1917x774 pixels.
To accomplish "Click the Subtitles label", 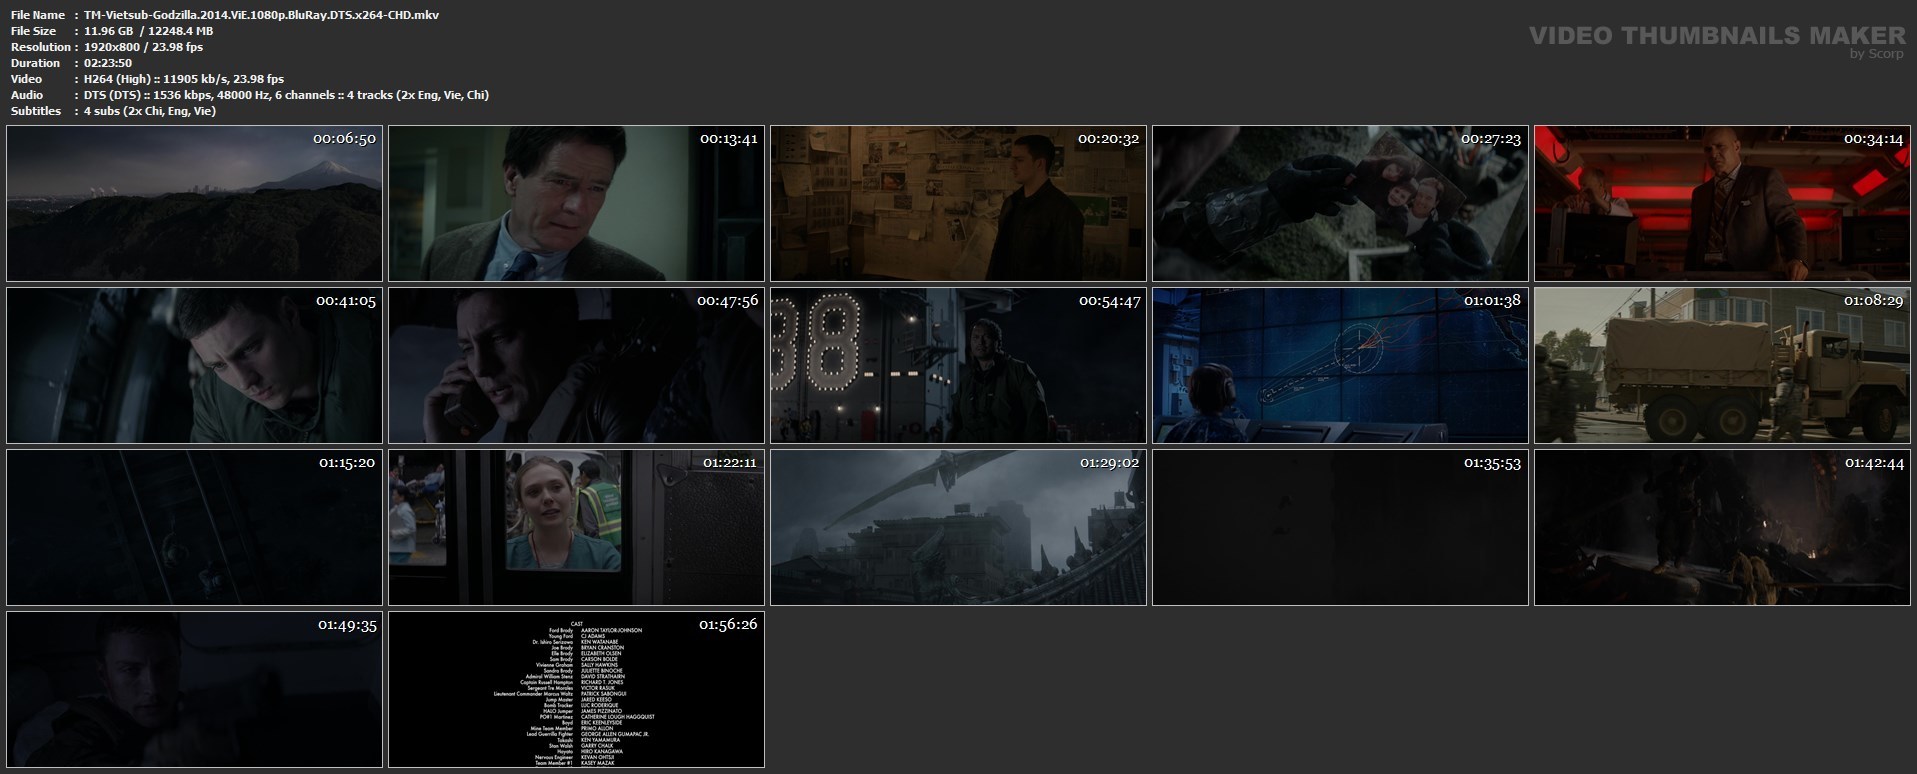I will pyautogui.click(x=36, y=111).
